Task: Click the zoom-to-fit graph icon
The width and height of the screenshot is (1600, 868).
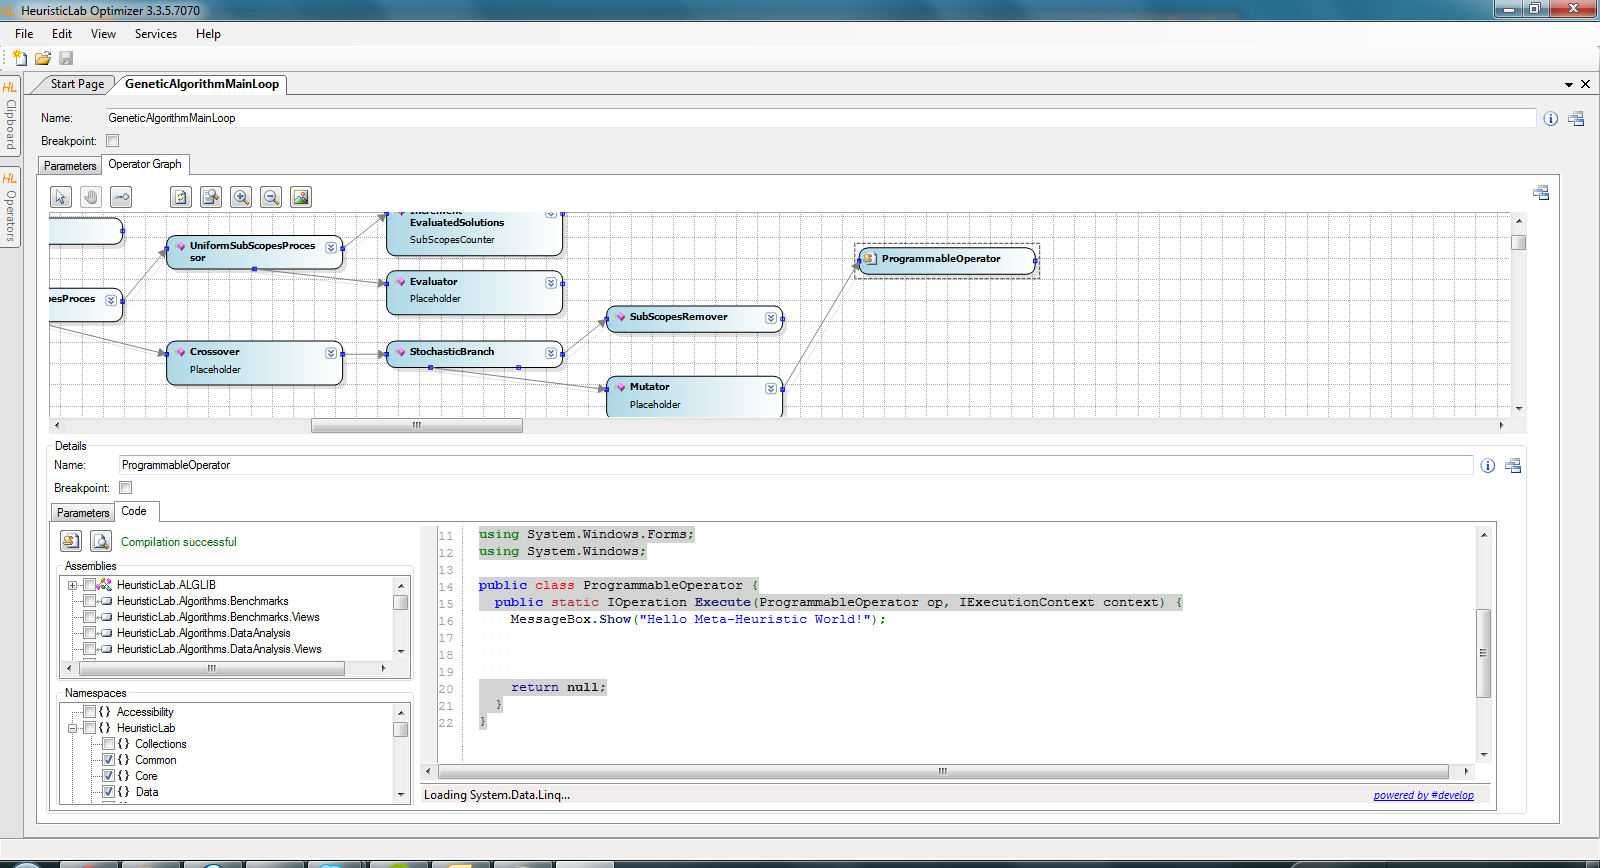Action: point(211,197)
